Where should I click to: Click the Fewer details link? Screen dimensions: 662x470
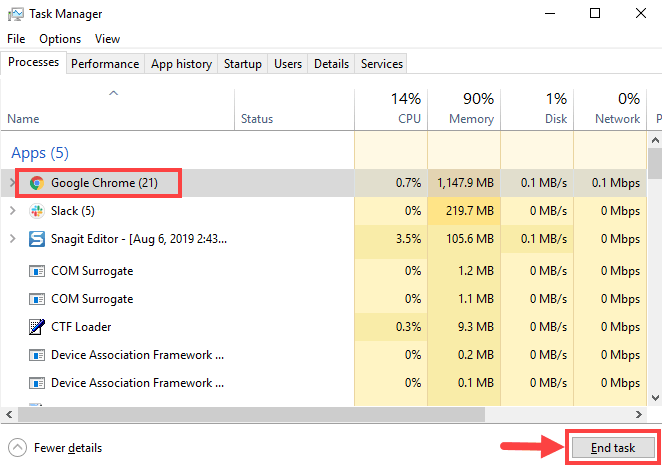(68, 448)
